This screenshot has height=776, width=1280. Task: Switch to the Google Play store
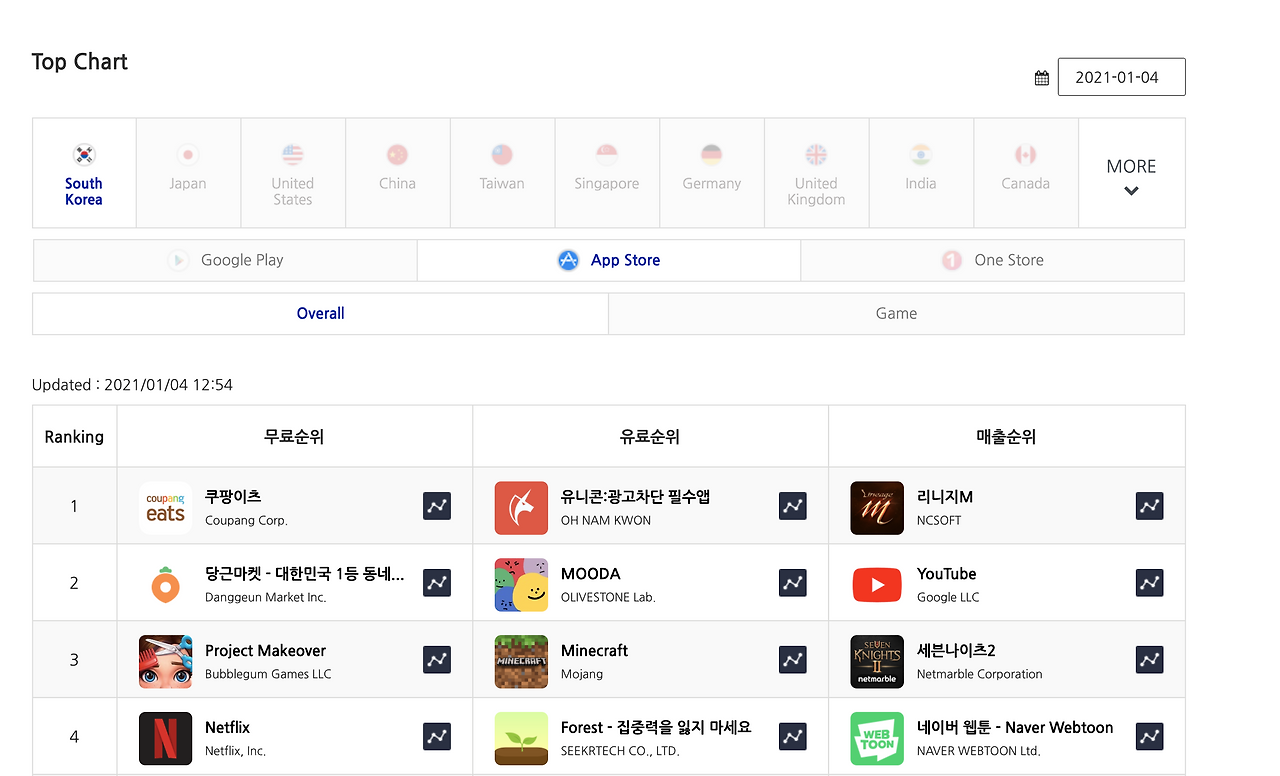coord(224,259)
